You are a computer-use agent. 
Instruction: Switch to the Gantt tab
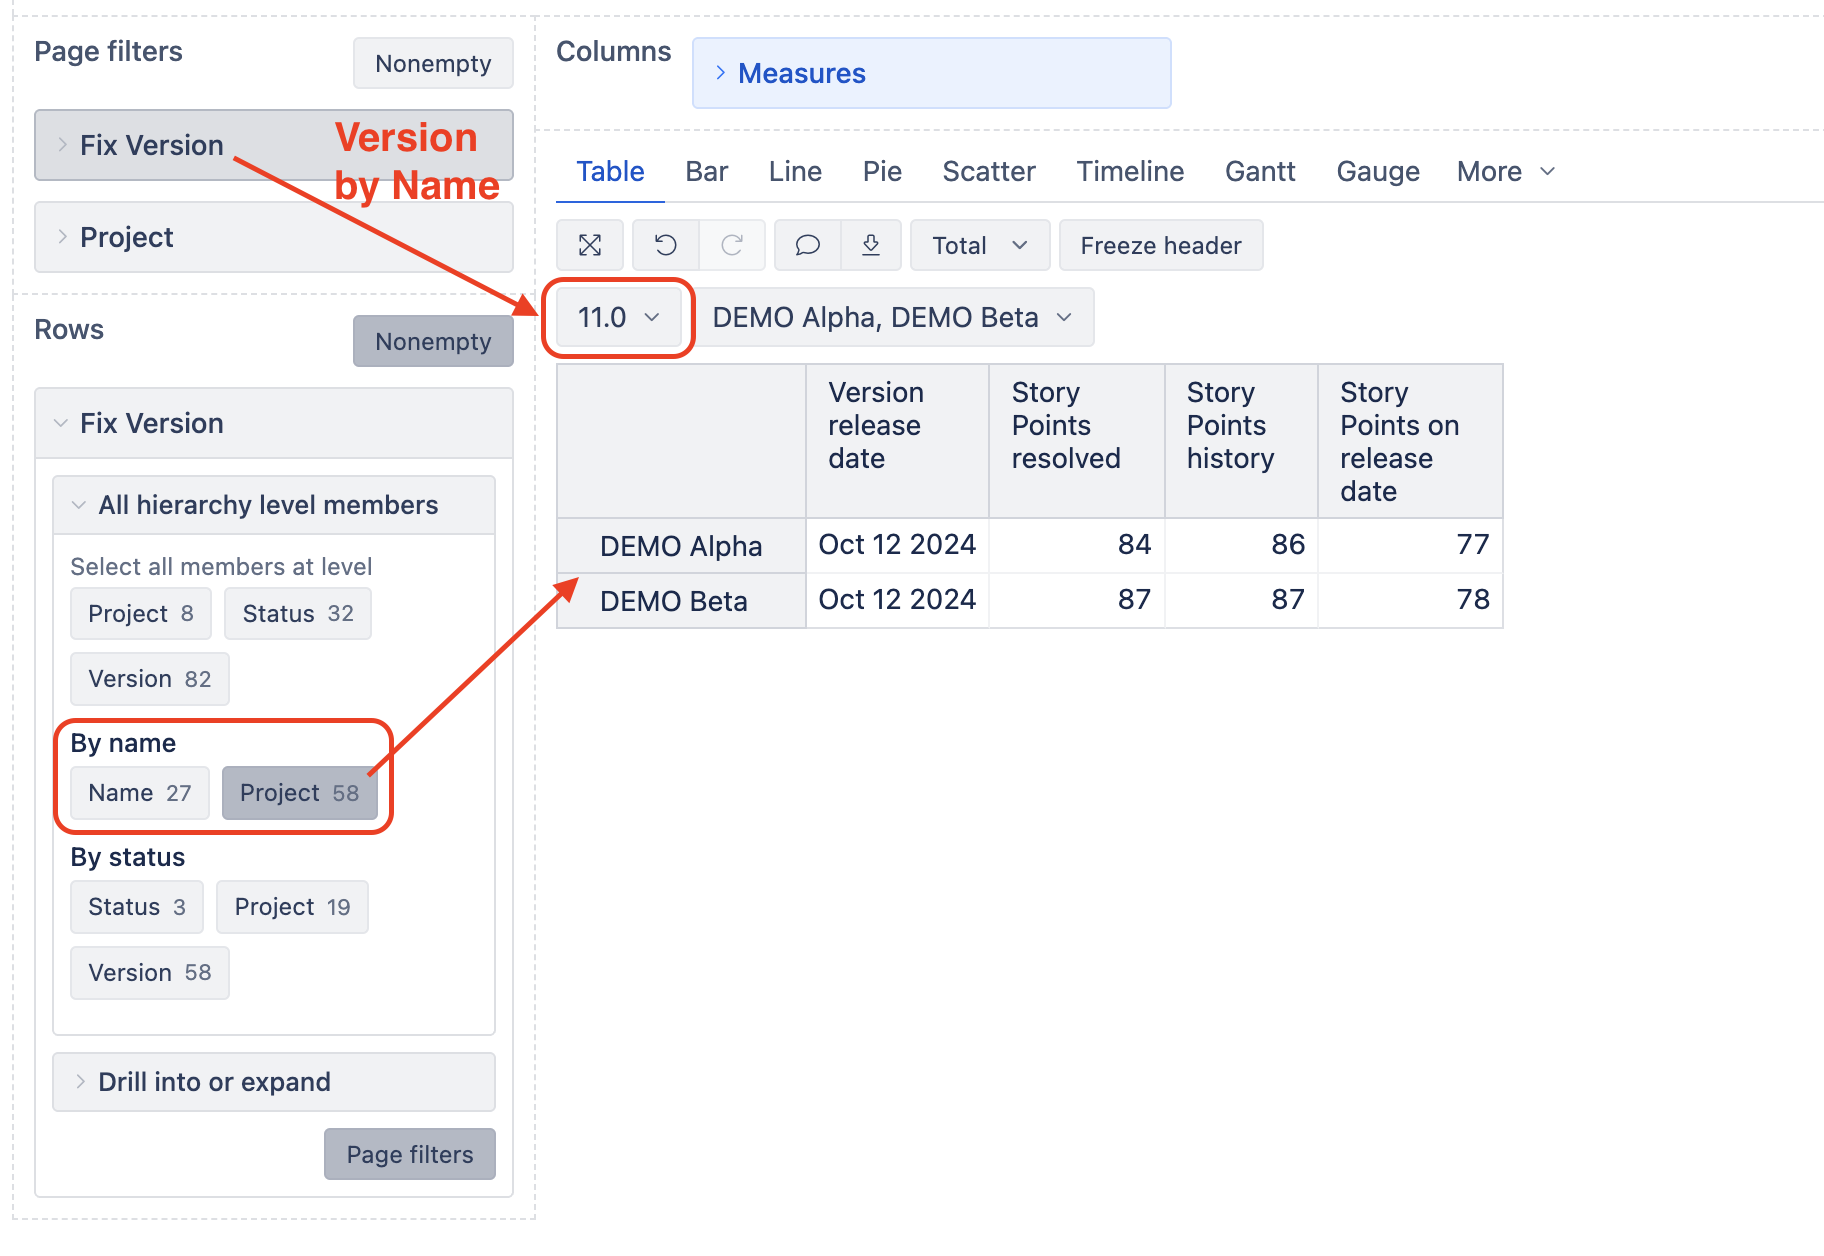coord(1260,171)
